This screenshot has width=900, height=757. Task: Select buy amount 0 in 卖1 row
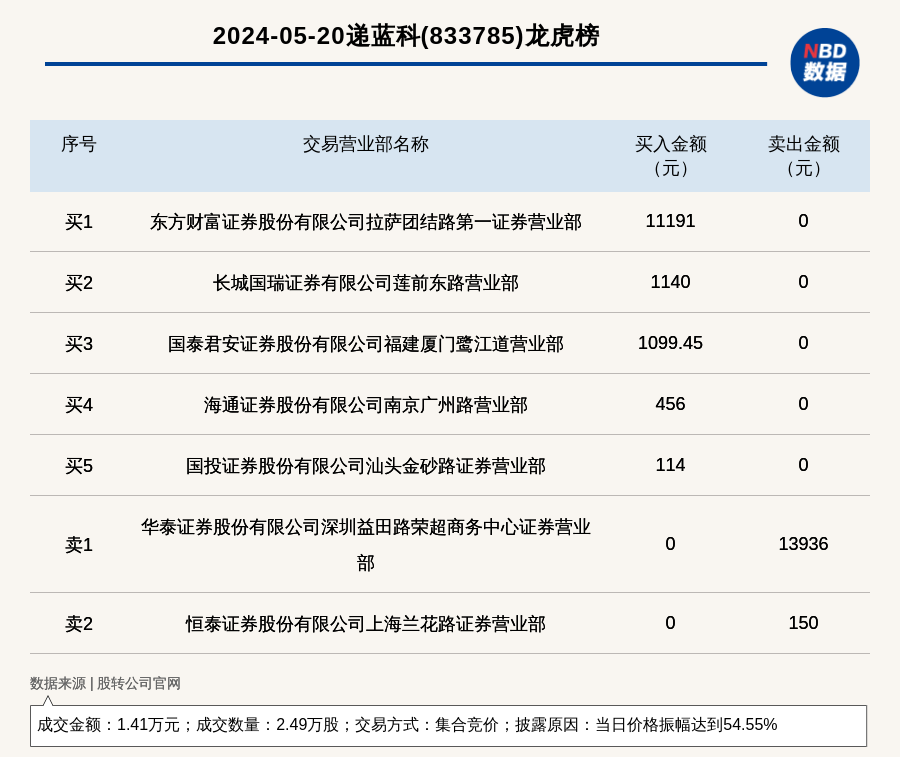coord(670,544)
